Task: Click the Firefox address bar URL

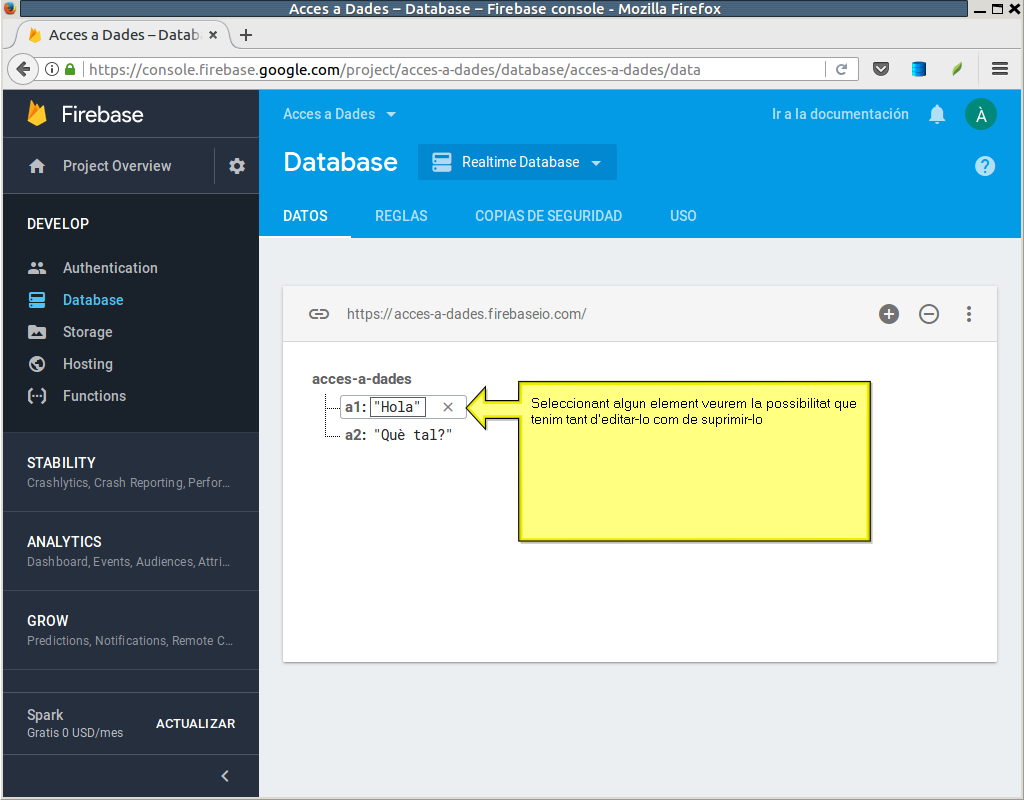Action: point(394,69)
